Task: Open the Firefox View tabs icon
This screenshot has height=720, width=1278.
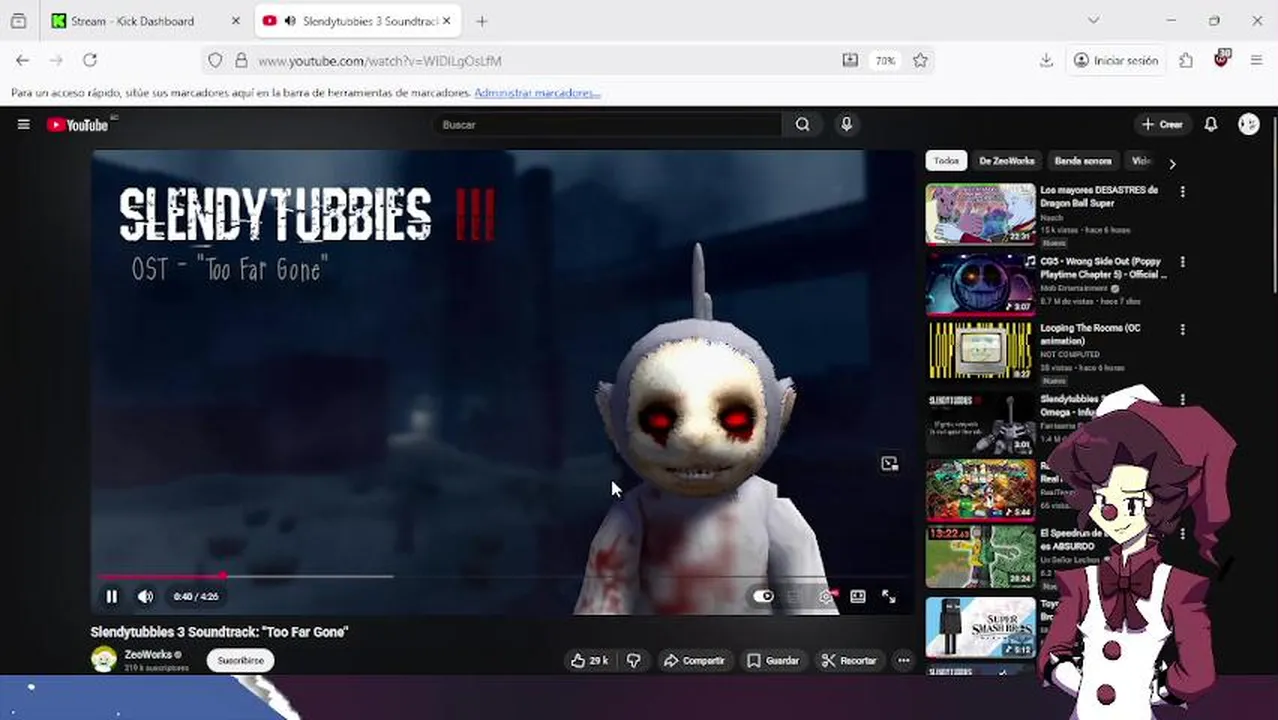Action: tap(18, 21)
